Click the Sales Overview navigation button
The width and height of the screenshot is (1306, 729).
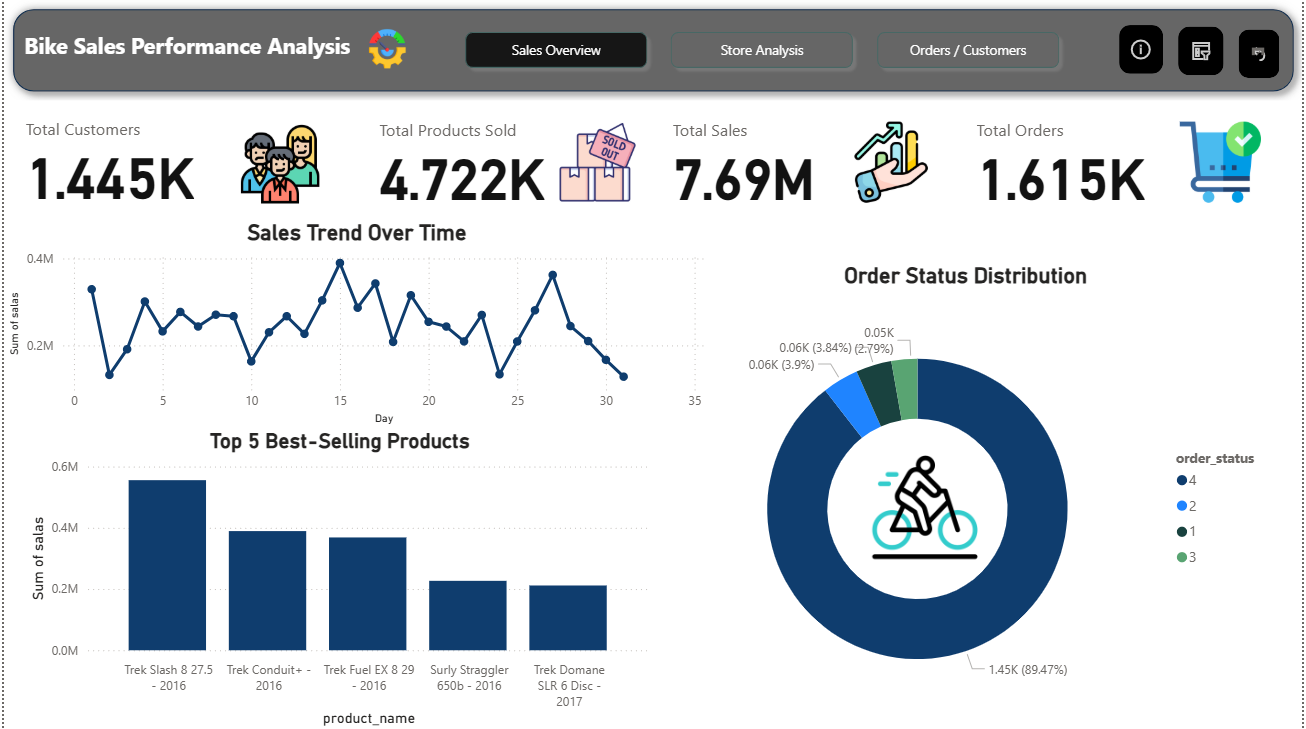tap(556, 50)
